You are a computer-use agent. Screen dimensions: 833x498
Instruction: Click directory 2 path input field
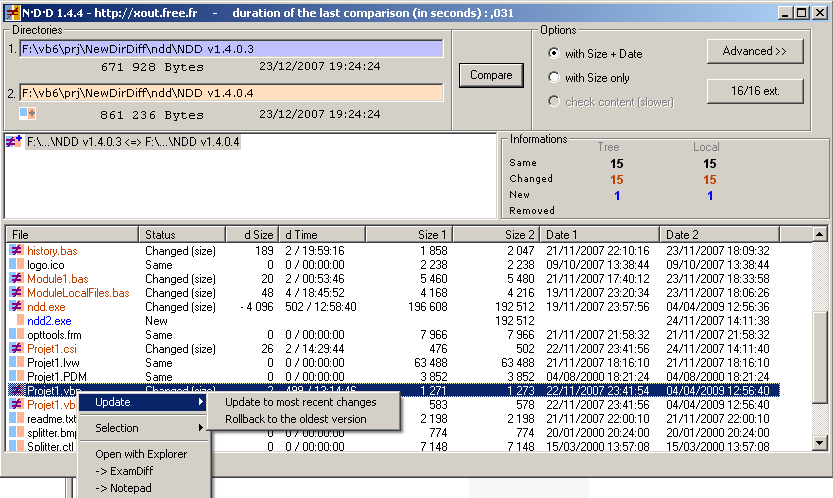[231, 93]
